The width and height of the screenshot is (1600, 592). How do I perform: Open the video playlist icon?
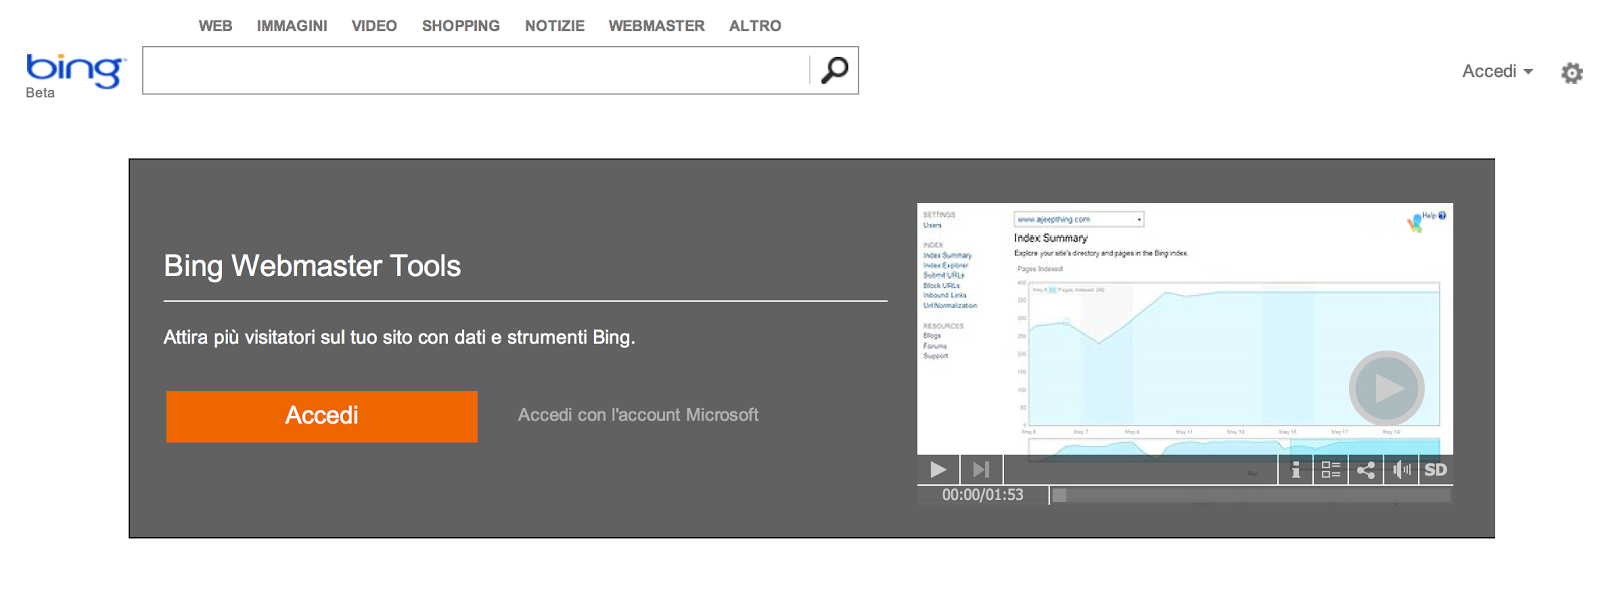[x=1330, y=469]
